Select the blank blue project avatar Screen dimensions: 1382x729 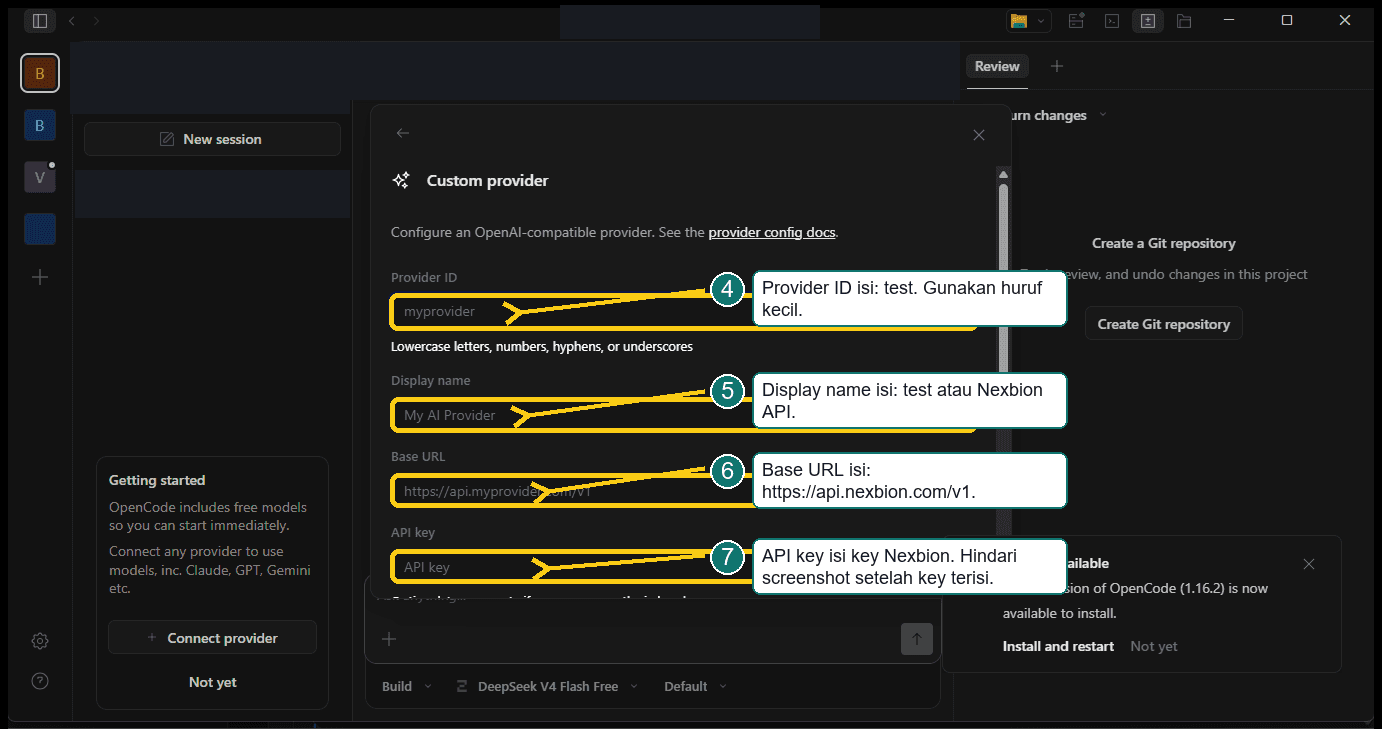tap(40, 229)
